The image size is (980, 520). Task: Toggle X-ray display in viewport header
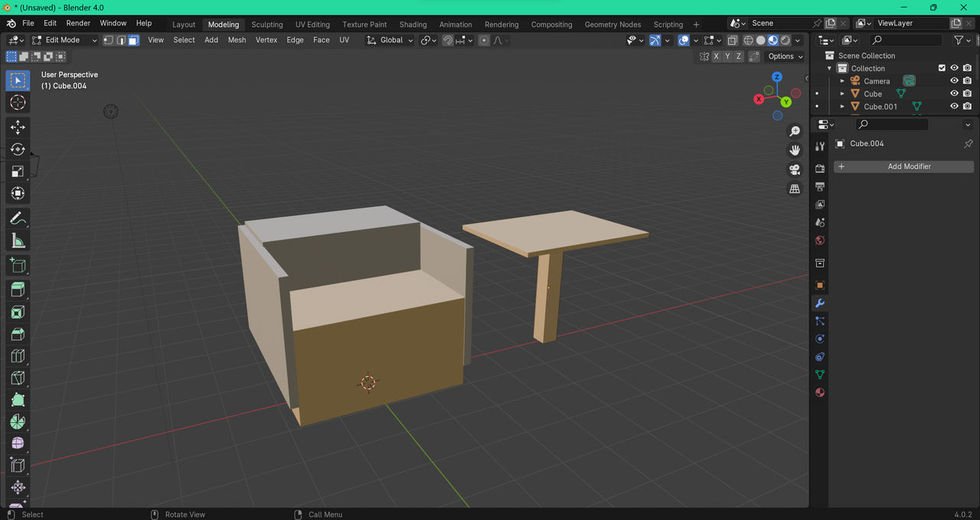point(733,40)
